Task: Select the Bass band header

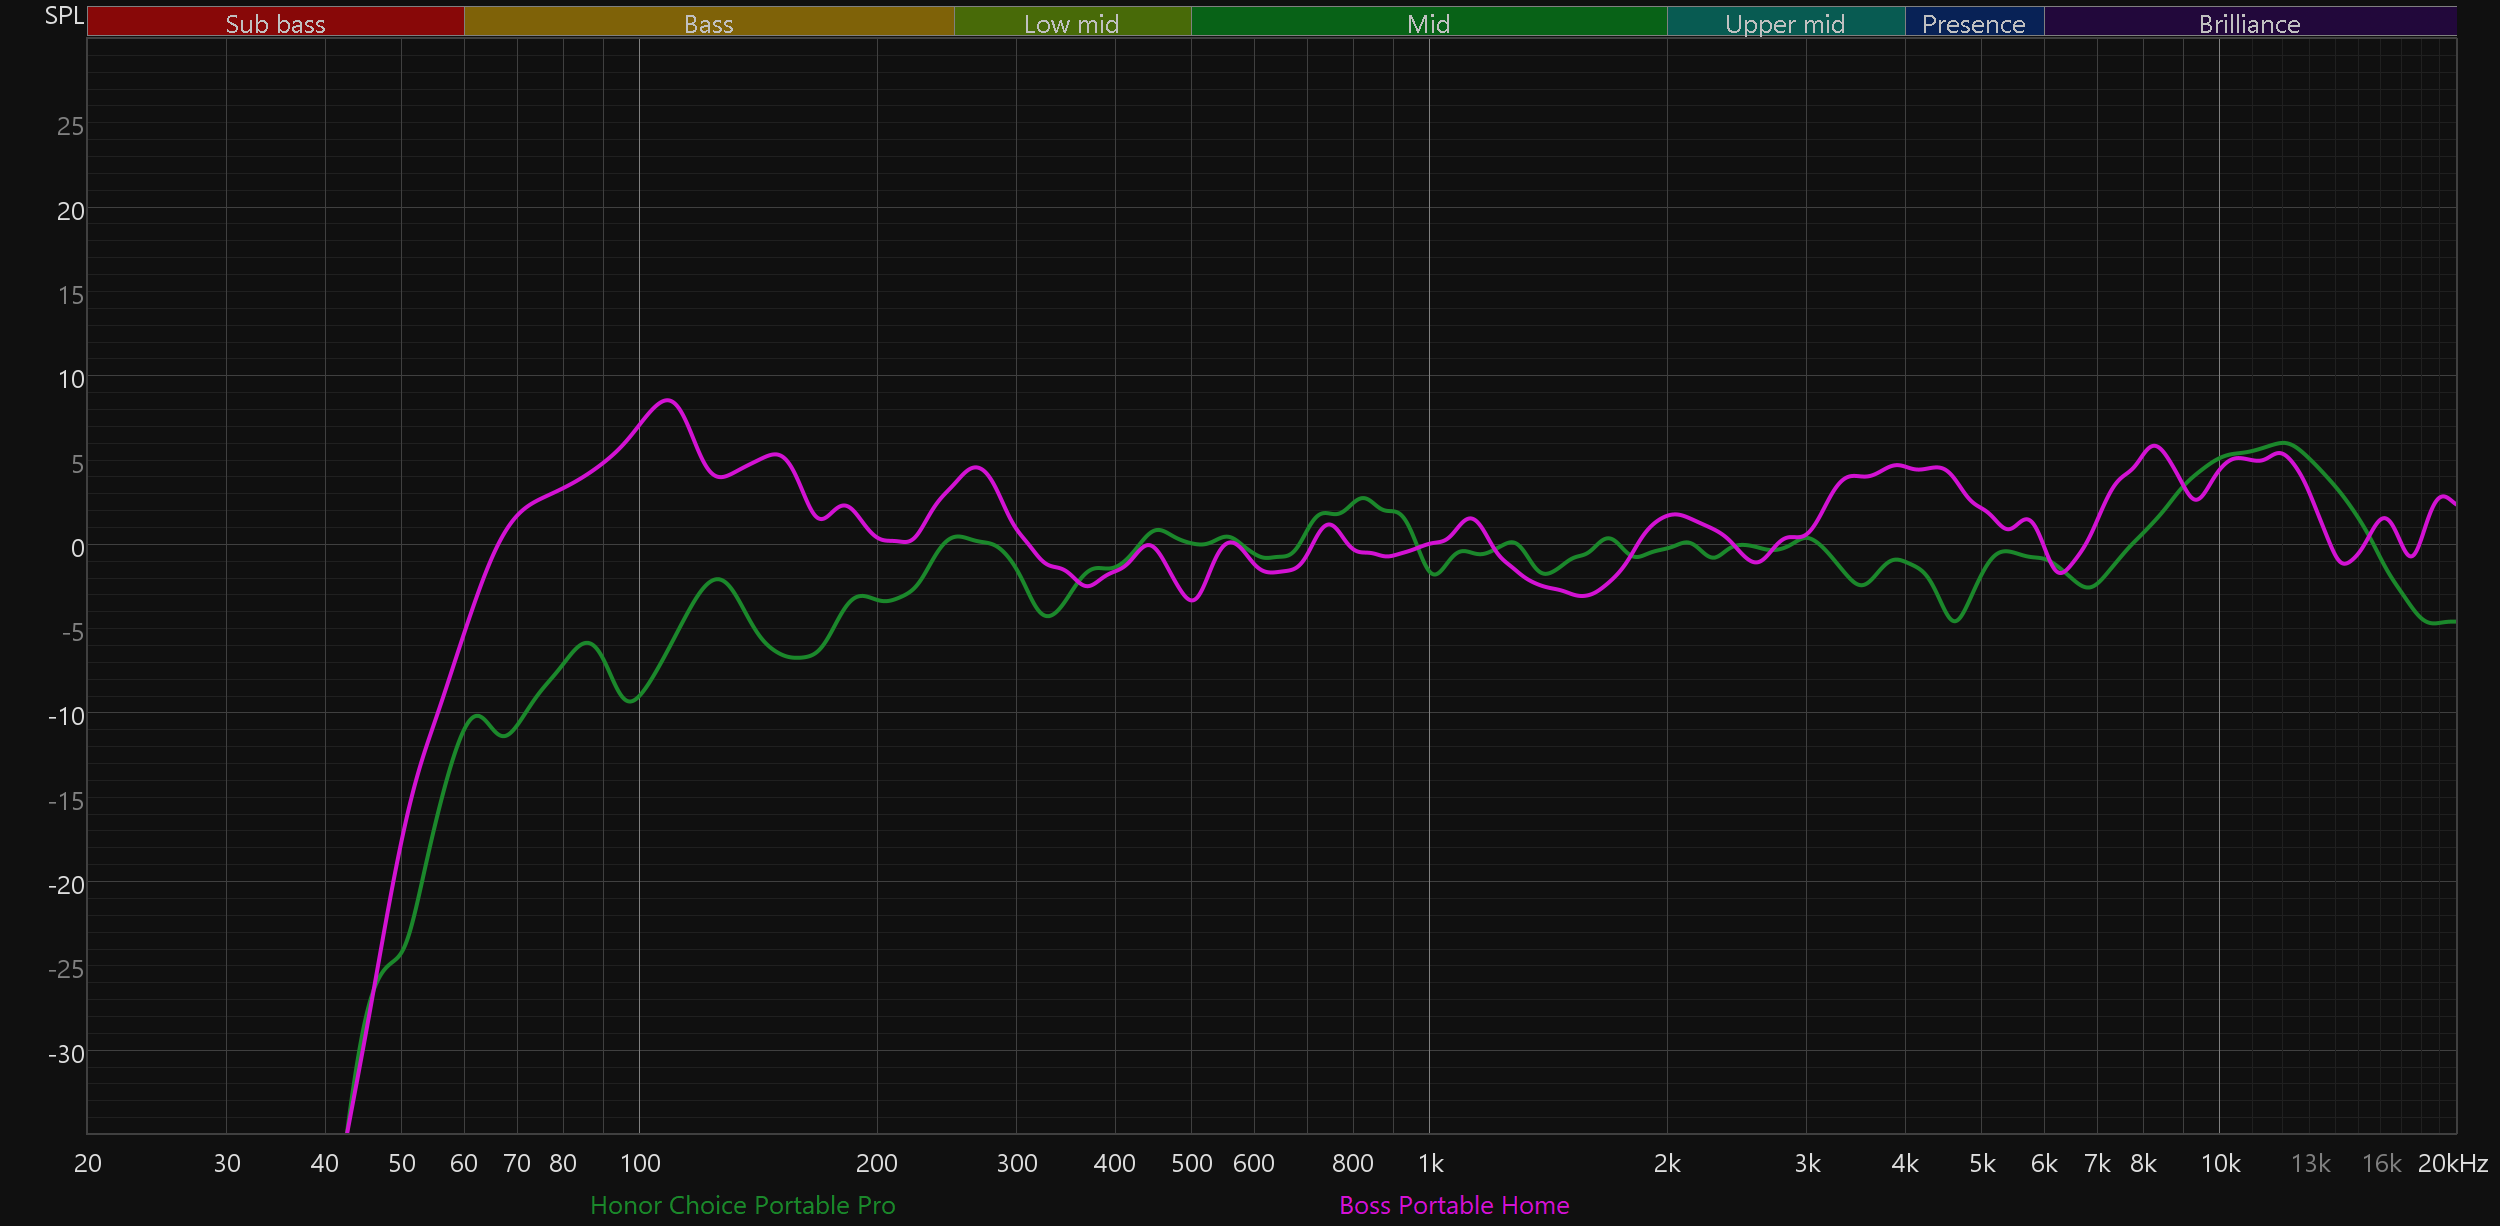Action: click(x=708, y=23)
